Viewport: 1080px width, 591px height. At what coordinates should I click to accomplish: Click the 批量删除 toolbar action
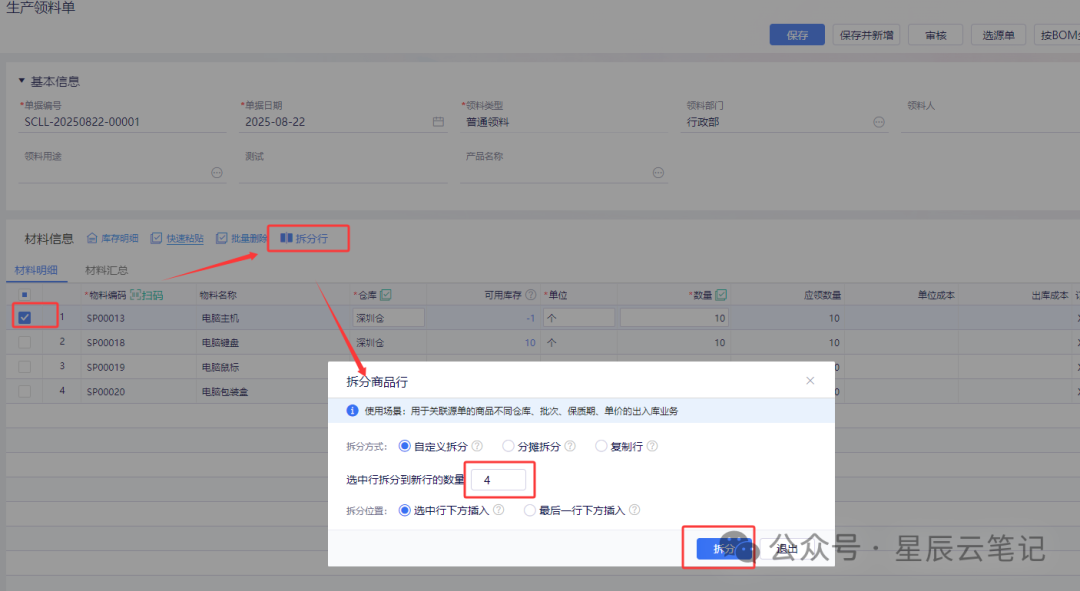241,238
